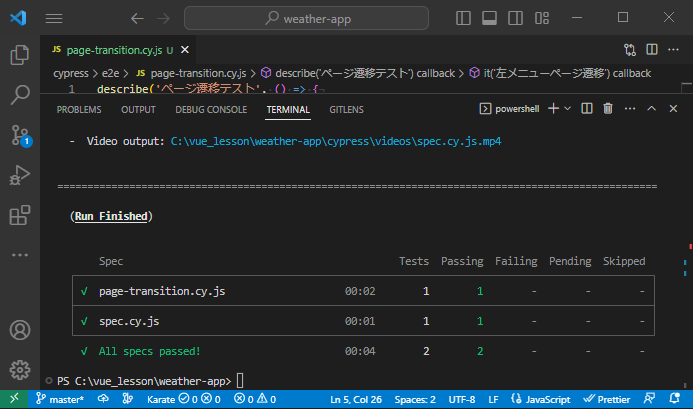Go forward with the right arrow
Image resolution: width=693 pixels, height=409 pixels.
[164, 19]
